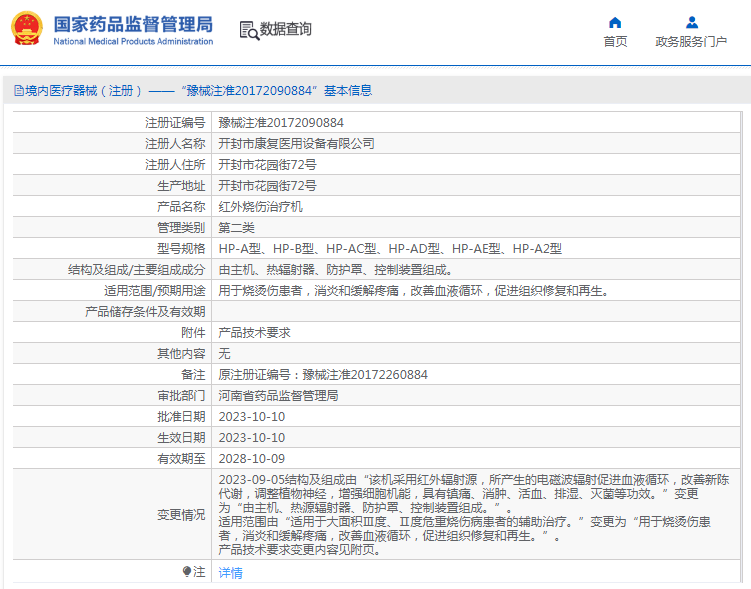Click 由主机、热辐射器、防护罩 structure text
This screenshot has width=751, height=589.
tap(335, 270)
